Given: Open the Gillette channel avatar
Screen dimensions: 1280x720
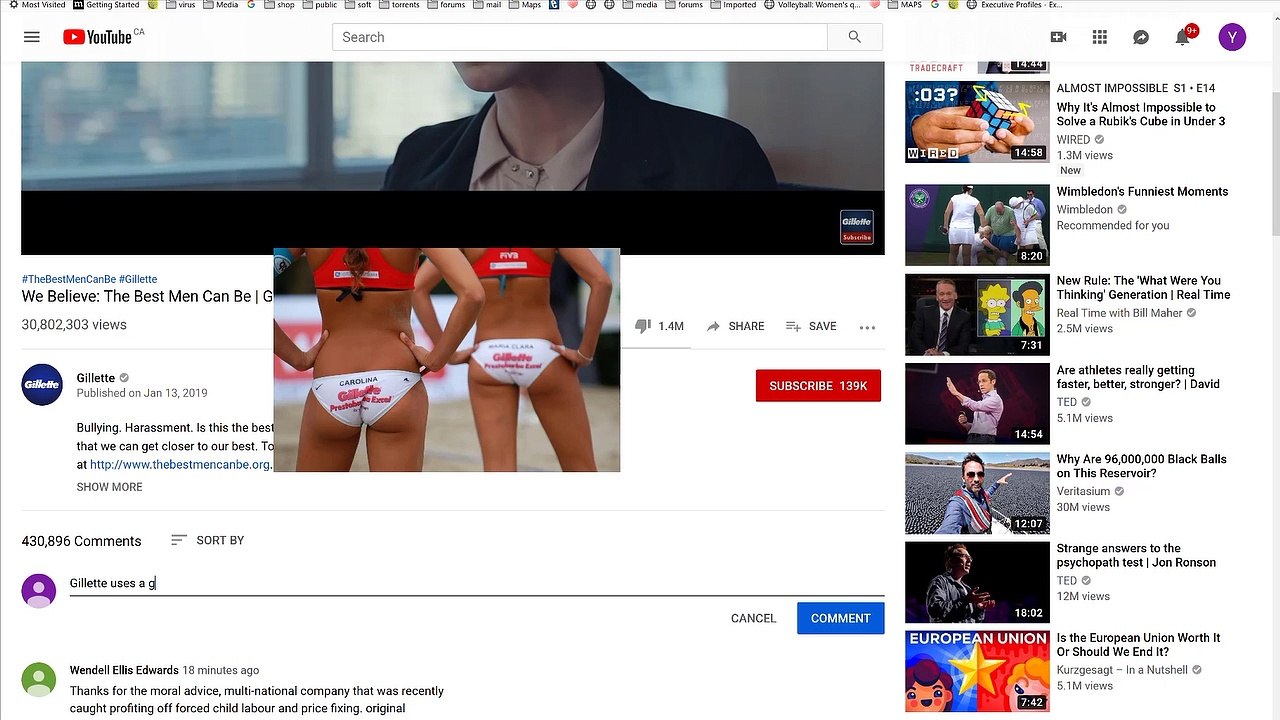Looking at the screenshot, I should click(42, 385).
